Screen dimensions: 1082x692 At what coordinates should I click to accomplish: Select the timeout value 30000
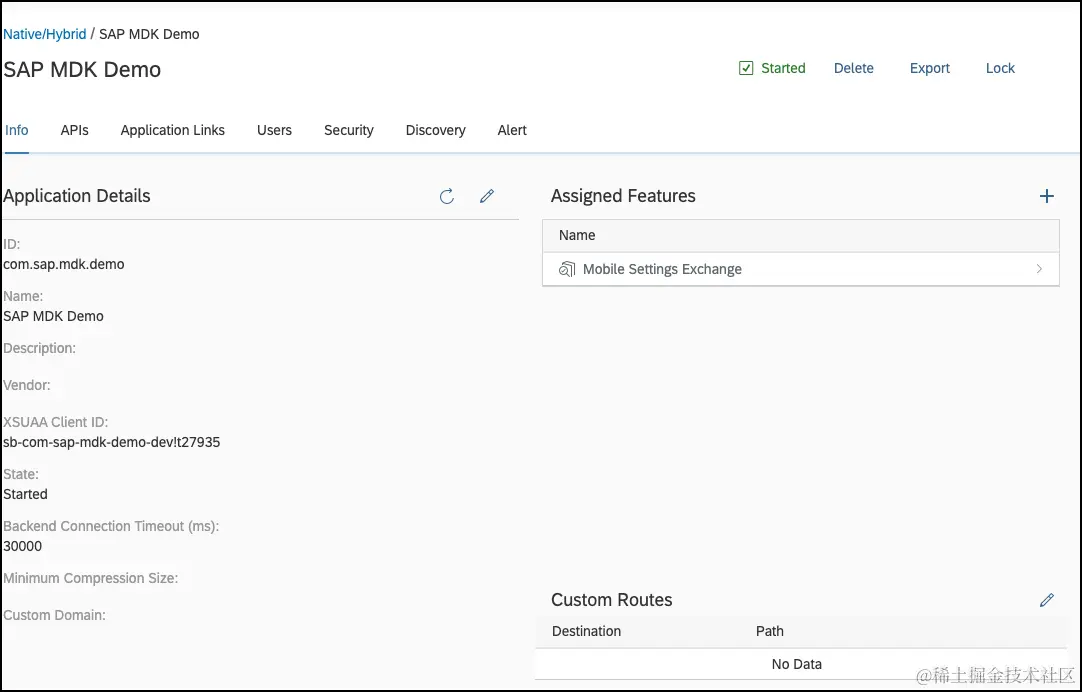point(23,546)
